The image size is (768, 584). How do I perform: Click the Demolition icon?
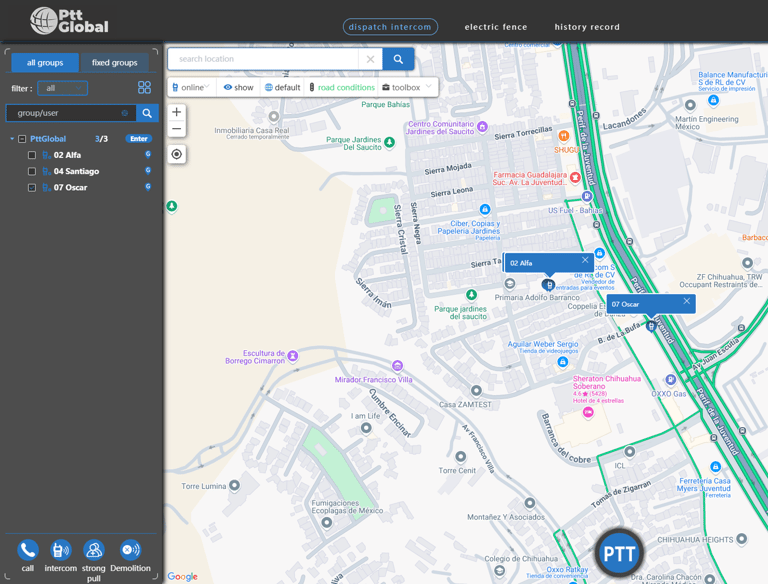pyautogui.click(x=130, y=550)
